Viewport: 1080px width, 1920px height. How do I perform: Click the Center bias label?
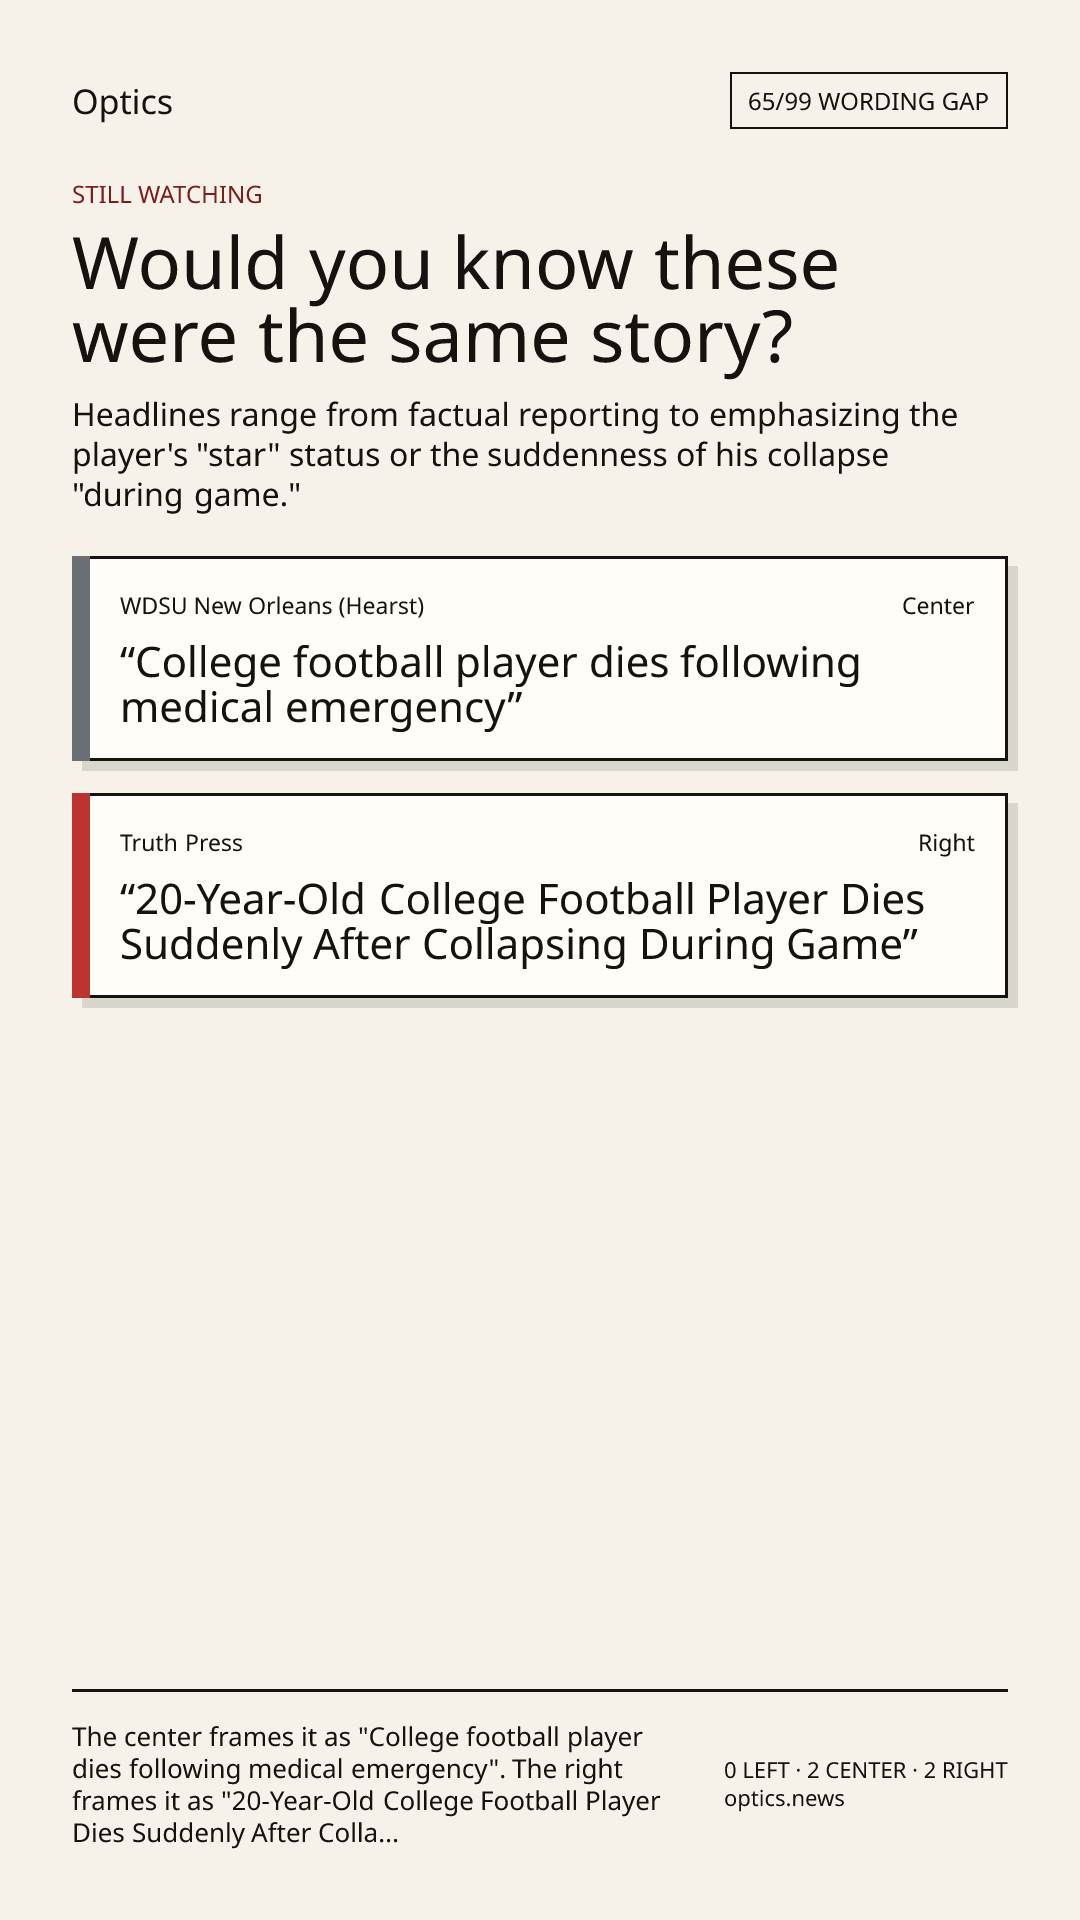pos(937,606)
